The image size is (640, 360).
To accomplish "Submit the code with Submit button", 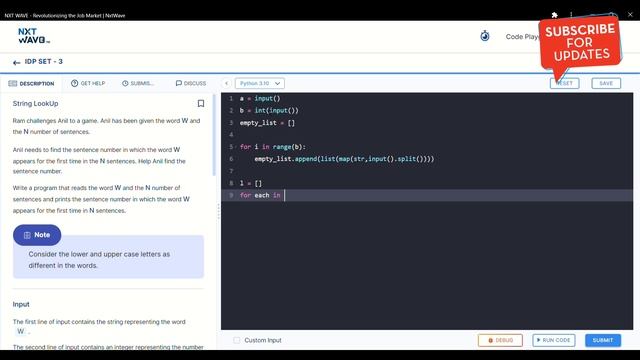I will coord(603,340).
